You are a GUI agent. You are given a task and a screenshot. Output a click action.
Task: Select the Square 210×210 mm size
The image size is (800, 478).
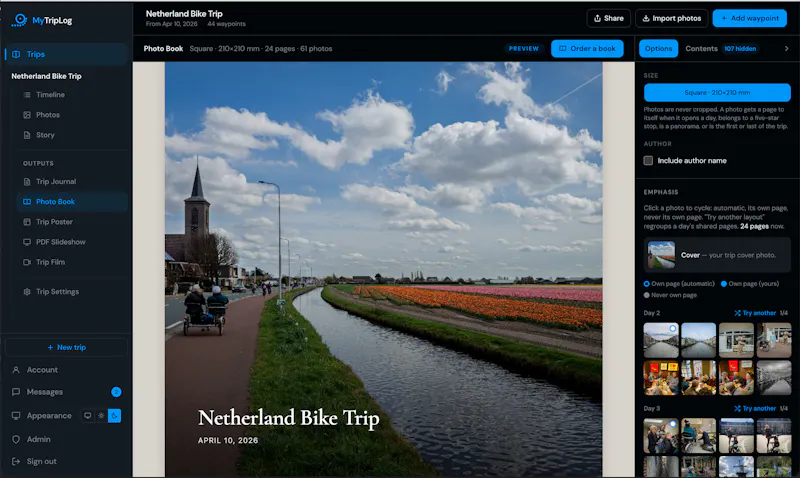coord(717,93)
